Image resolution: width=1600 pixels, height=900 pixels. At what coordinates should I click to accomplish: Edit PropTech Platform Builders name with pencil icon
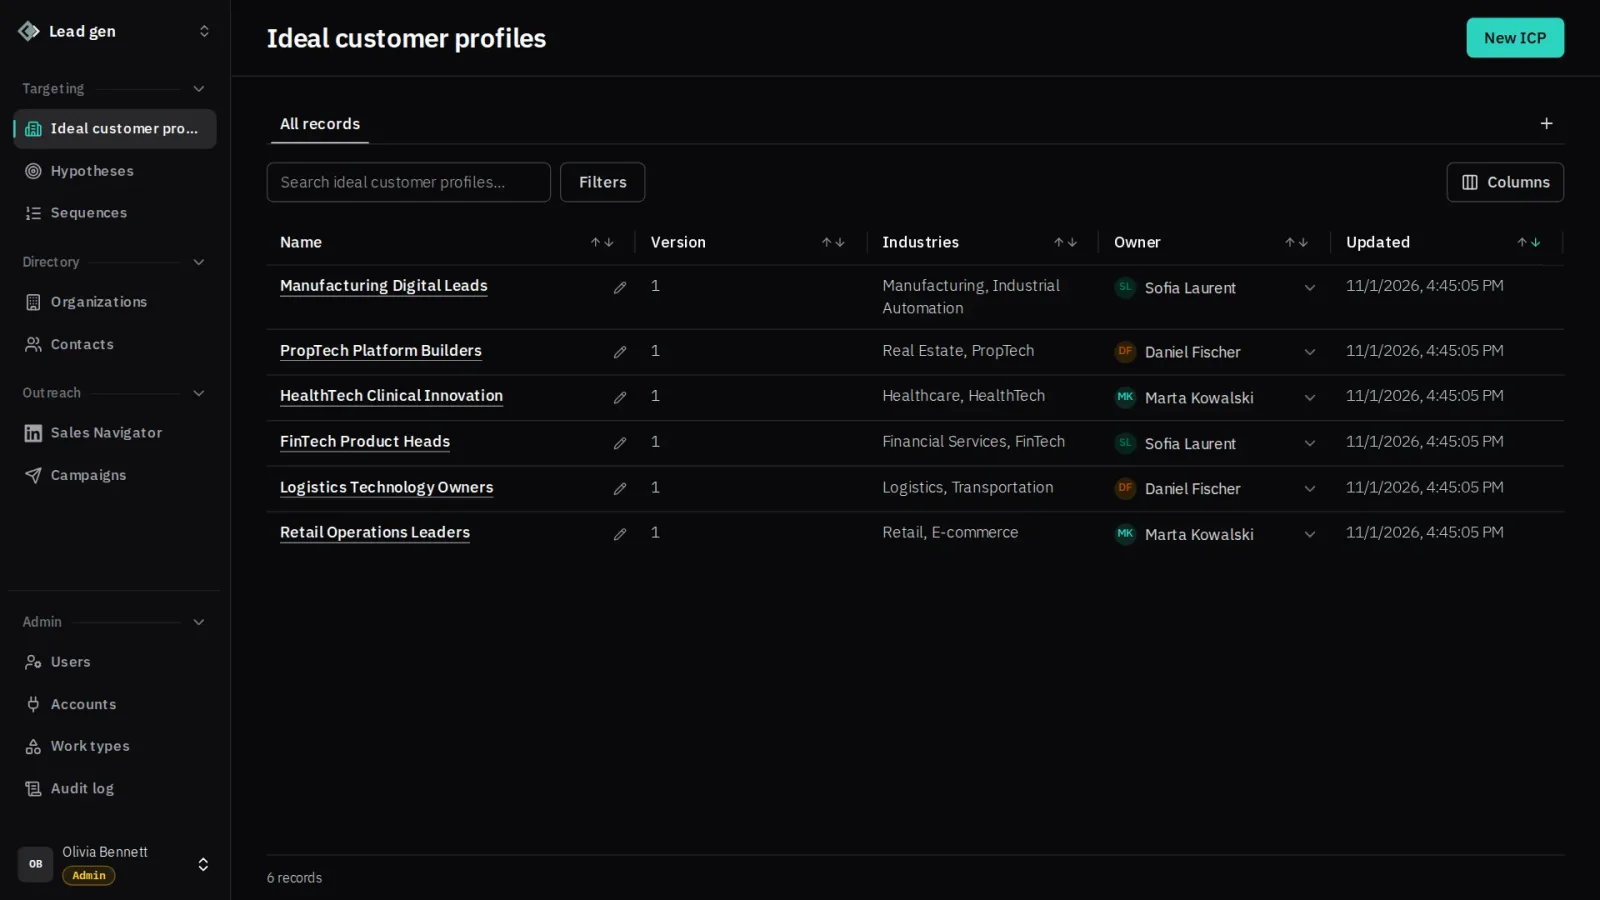click(620, 352)
